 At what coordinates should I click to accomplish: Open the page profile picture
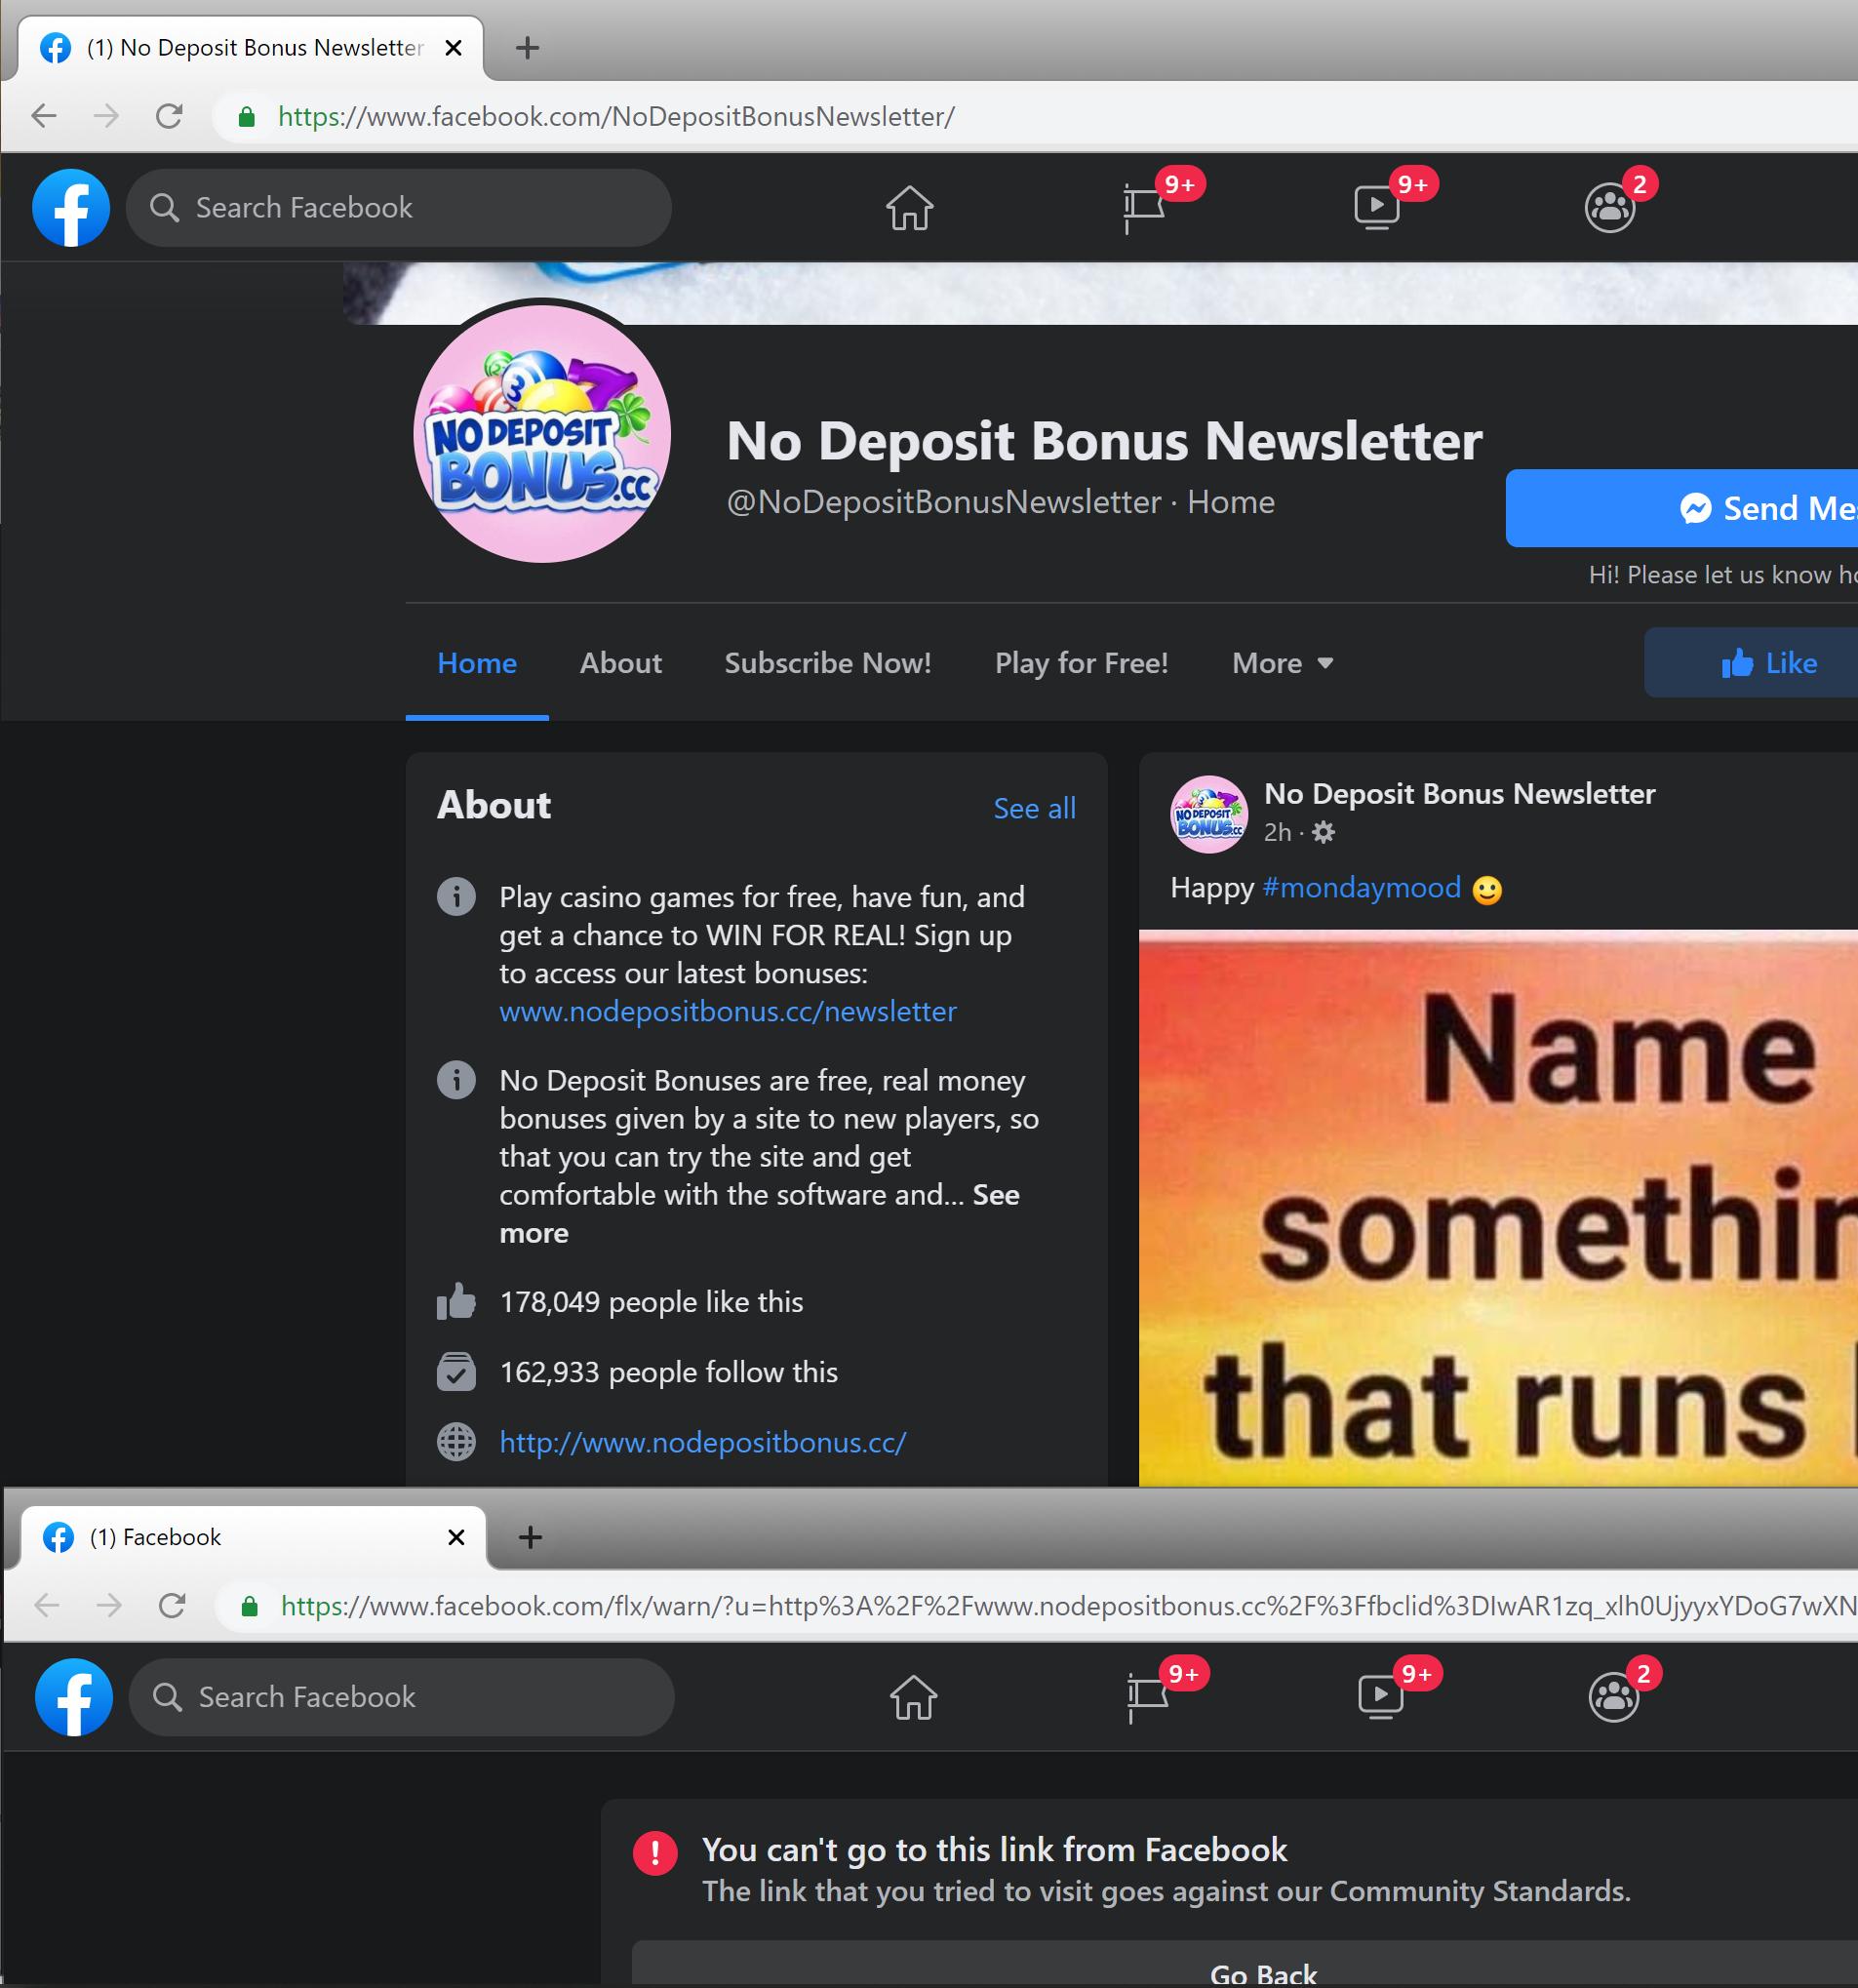[x=542, y=434]
